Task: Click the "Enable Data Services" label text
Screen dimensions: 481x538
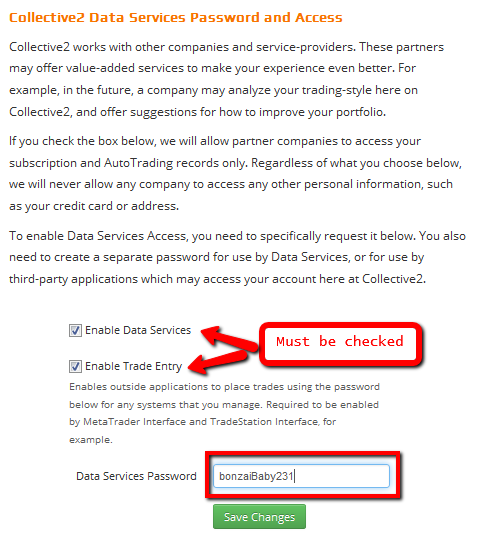Action: click(x=138, y=330)
